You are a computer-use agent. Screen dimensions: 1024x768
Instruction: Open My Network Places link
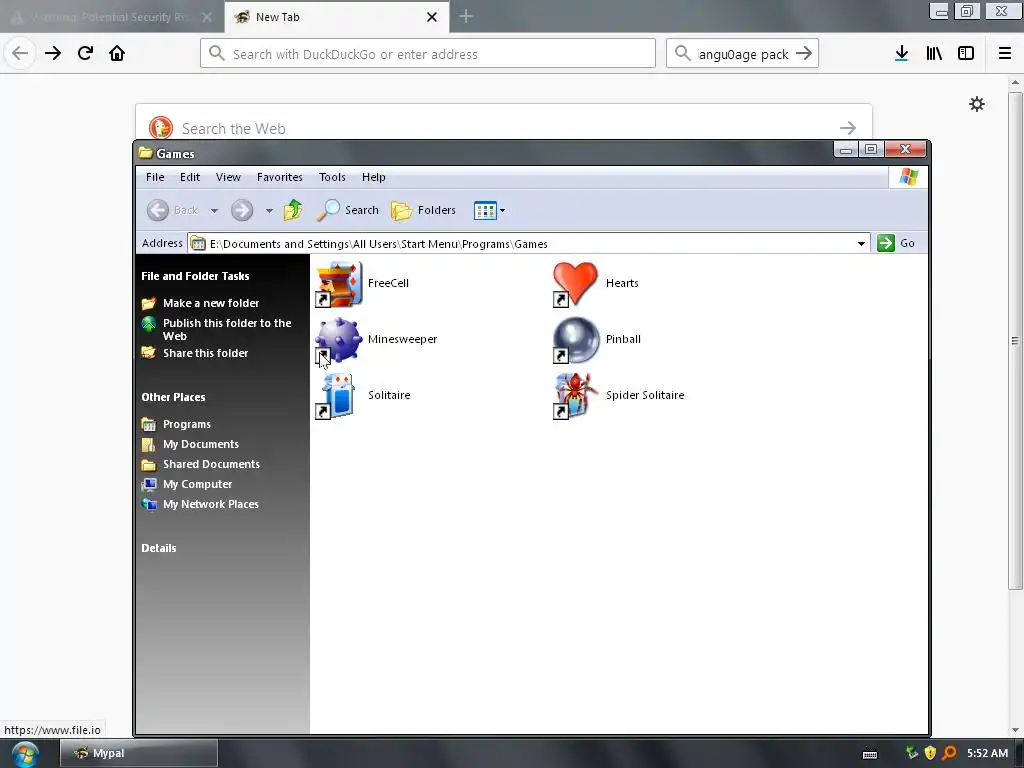[210, 504]
